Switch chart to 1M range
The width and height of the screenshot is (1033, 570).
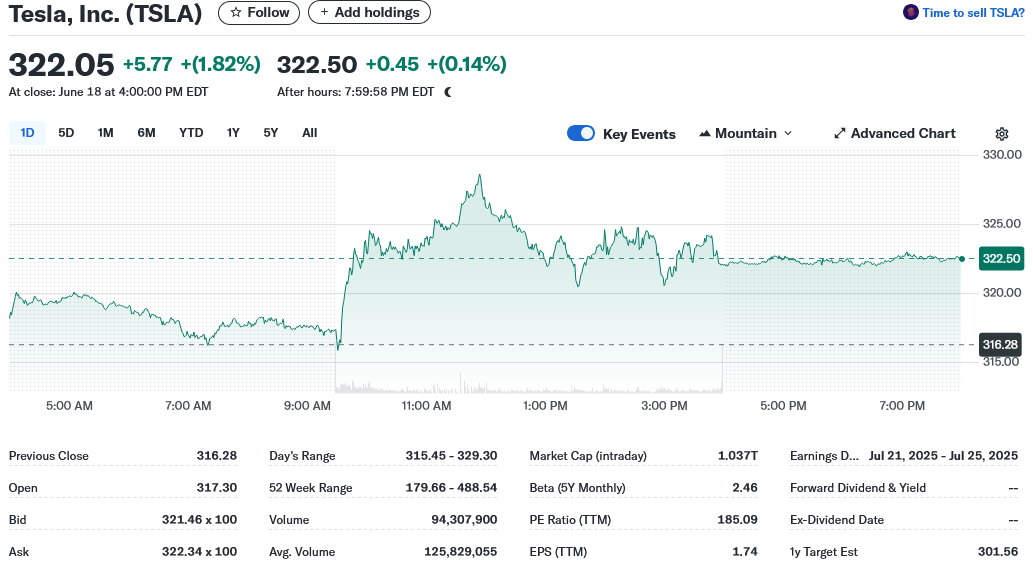[x=105, y=132]
